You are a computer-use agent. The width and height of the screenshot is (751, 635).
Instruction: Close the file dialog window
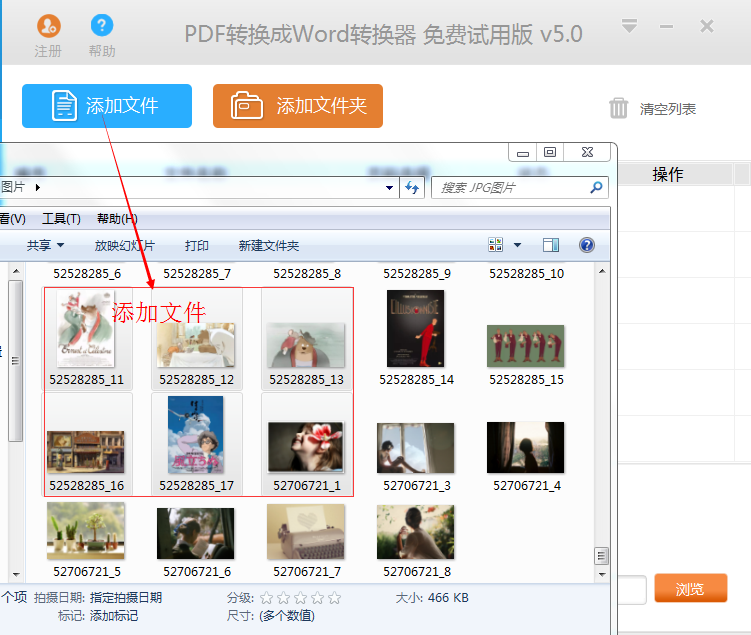coord(587,153)
